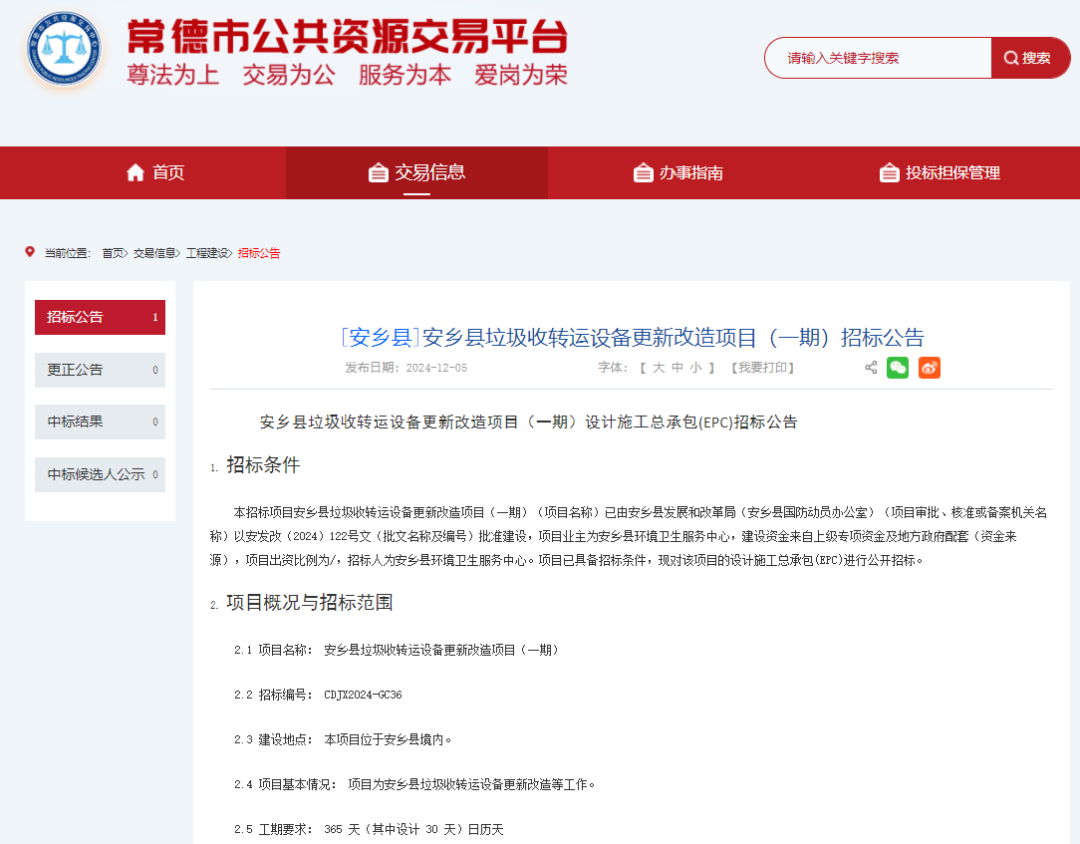Share via the orange Weibo icon

[929, 368]
